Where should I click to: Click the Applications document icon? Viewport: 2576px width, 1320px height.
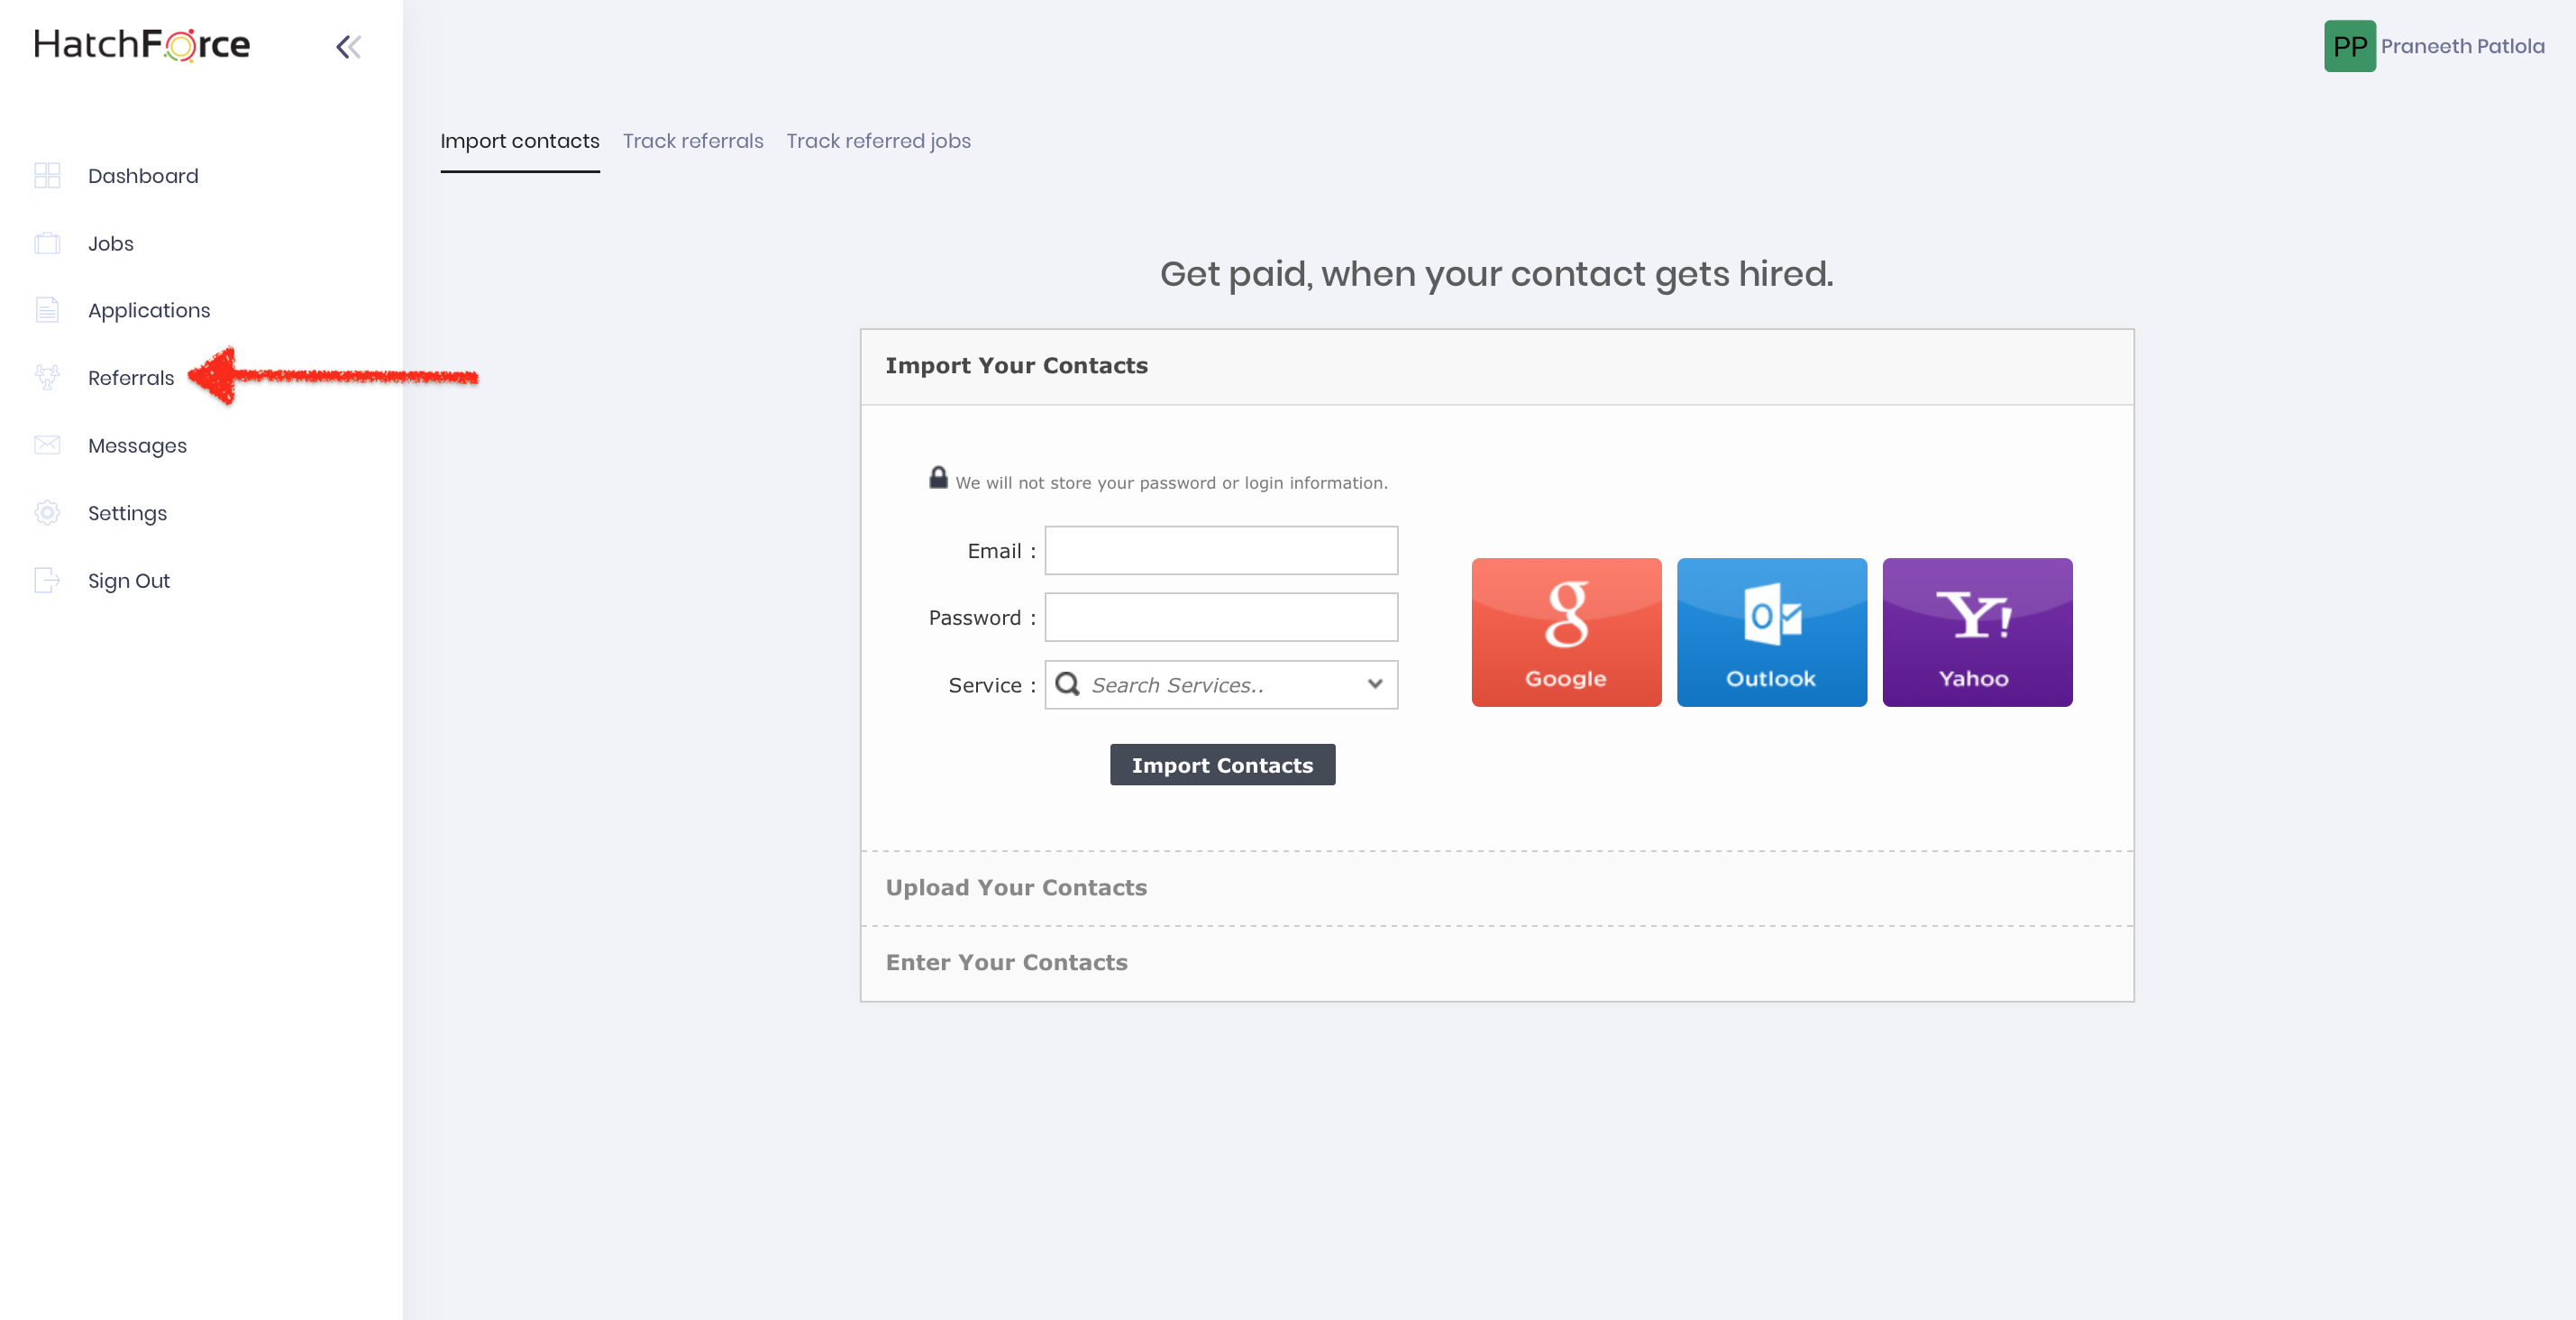47,310
